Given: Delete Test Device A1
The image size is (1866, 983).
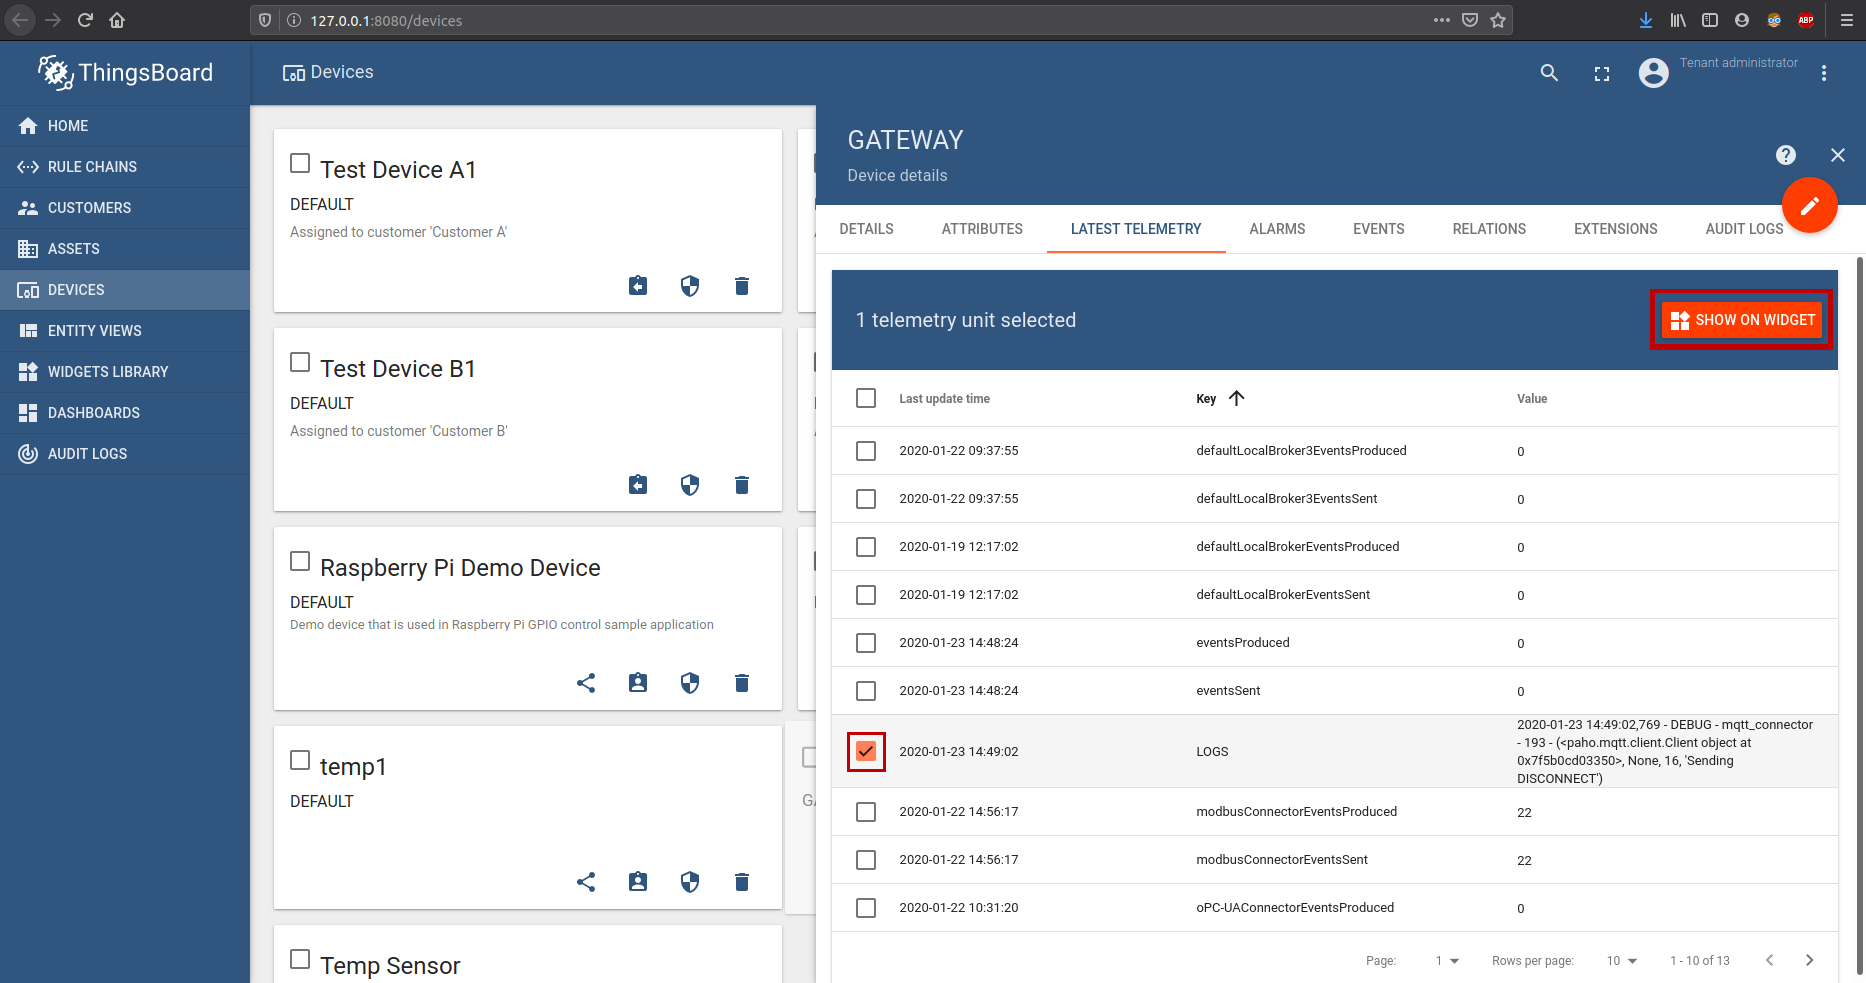Looking at the screenshot, I should [742, 286].
